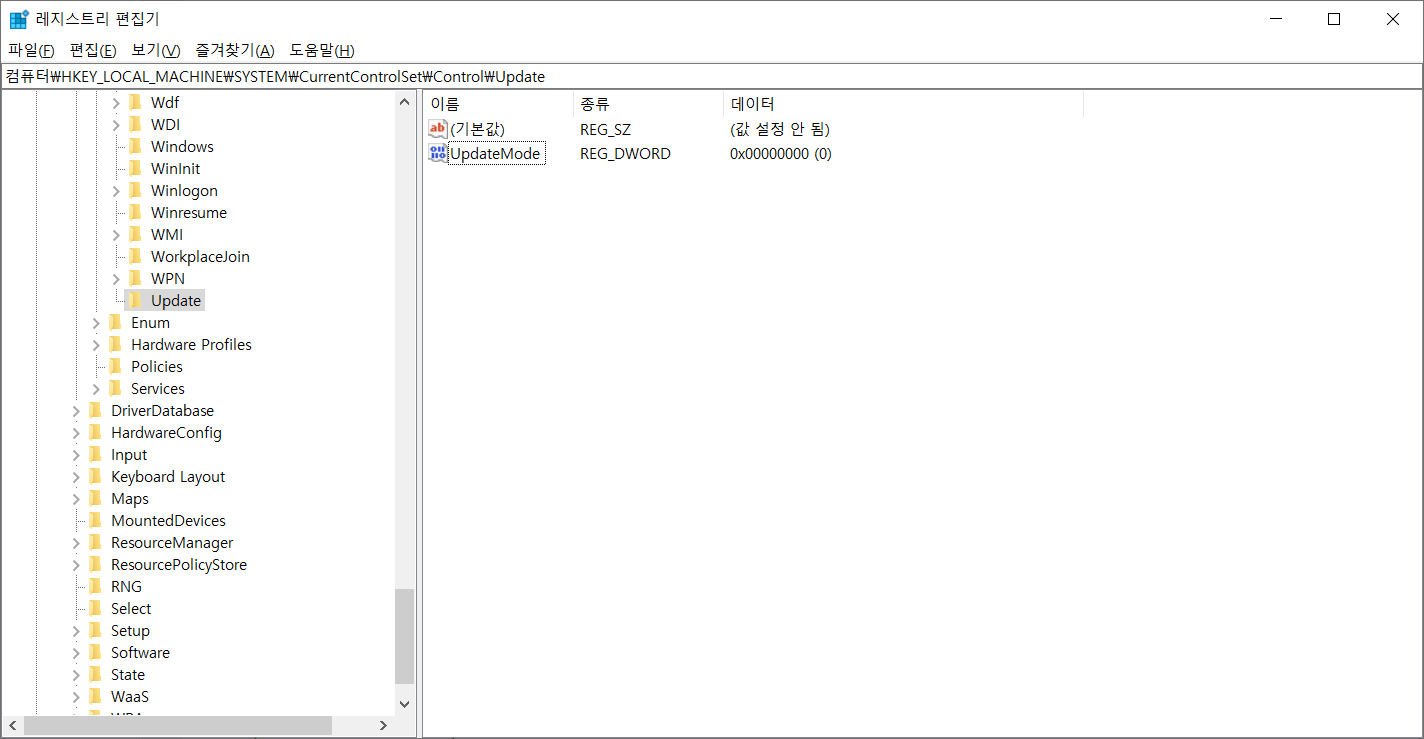The image size is (1424, 739).
Task: Select the Policies key label
Action: click(x=157, y=367)
